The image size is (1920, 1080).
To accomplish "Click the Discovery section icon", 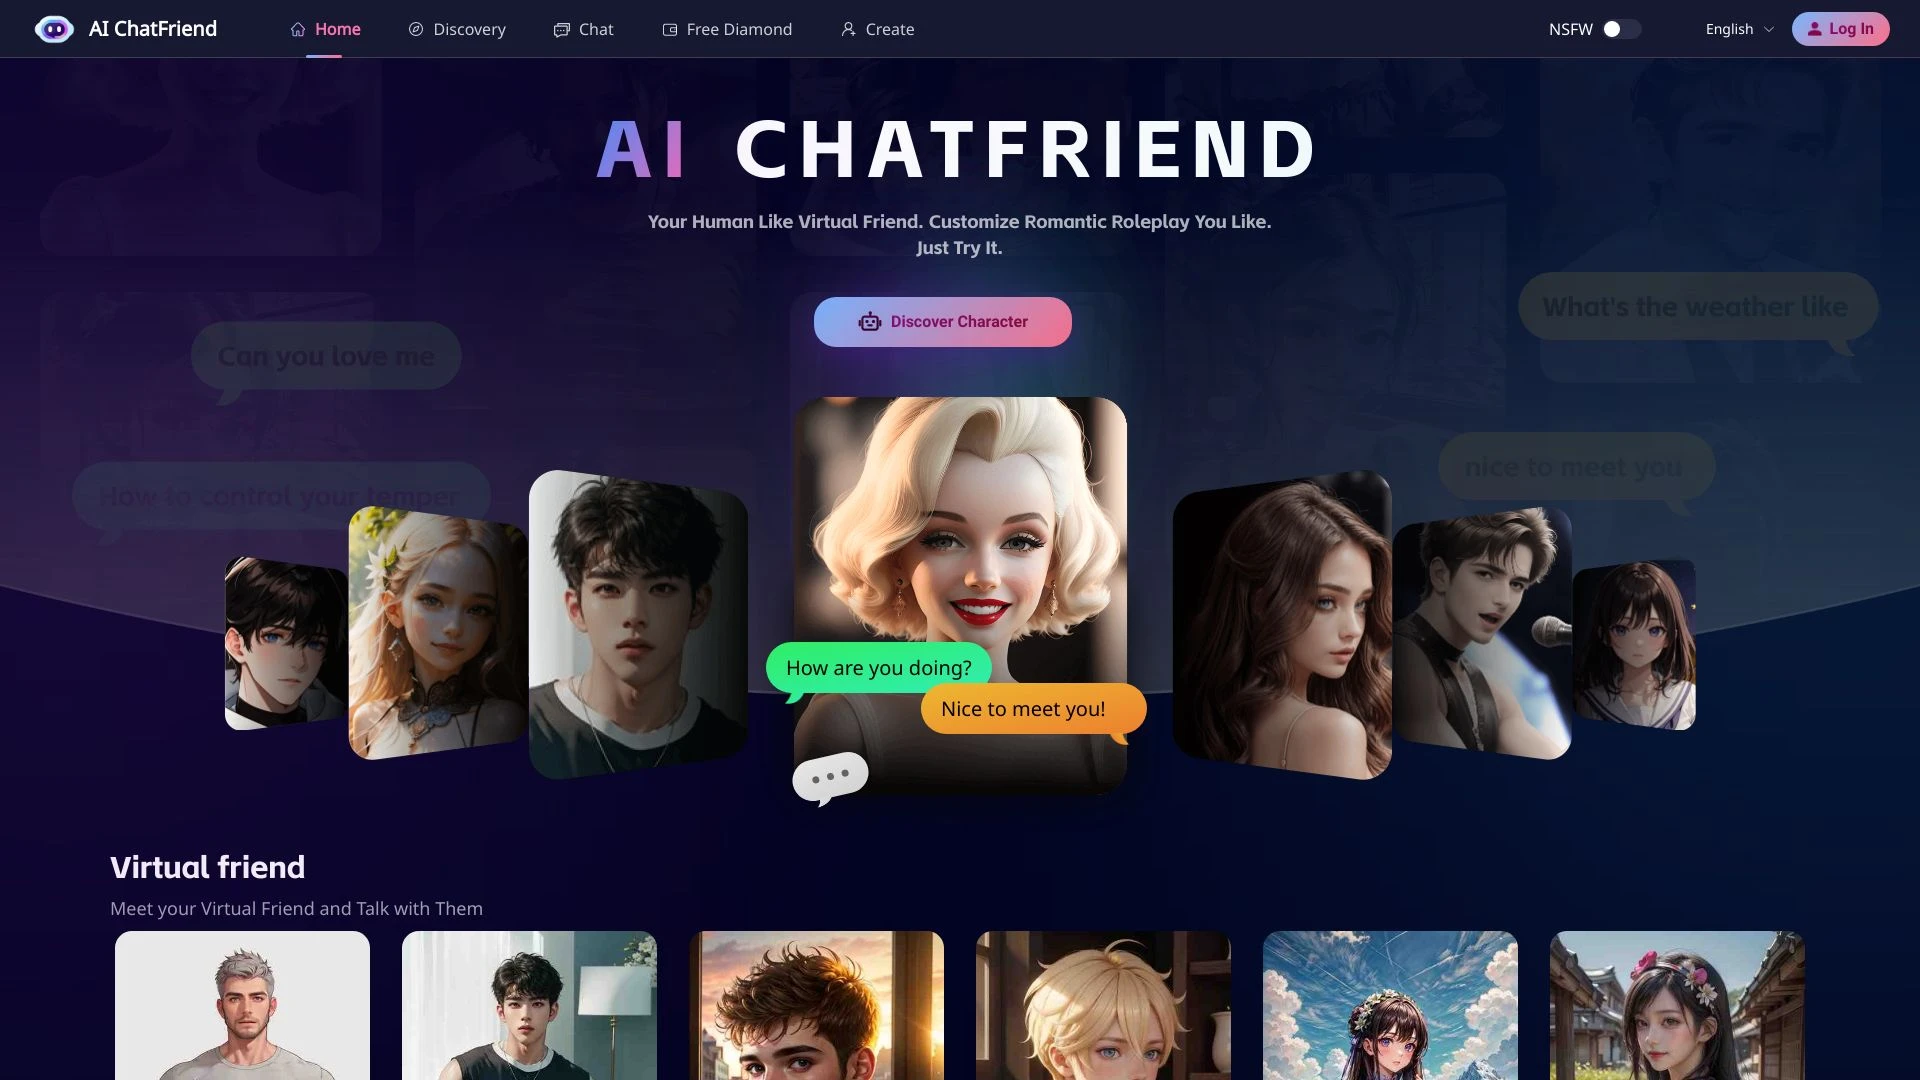I will [x=414, y=28].
